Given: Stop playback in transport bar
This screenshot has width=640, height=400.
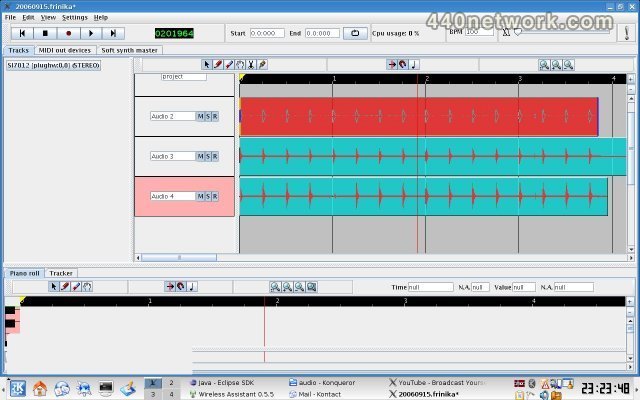Looking at the screenshot, I should [x=45, y=33].
